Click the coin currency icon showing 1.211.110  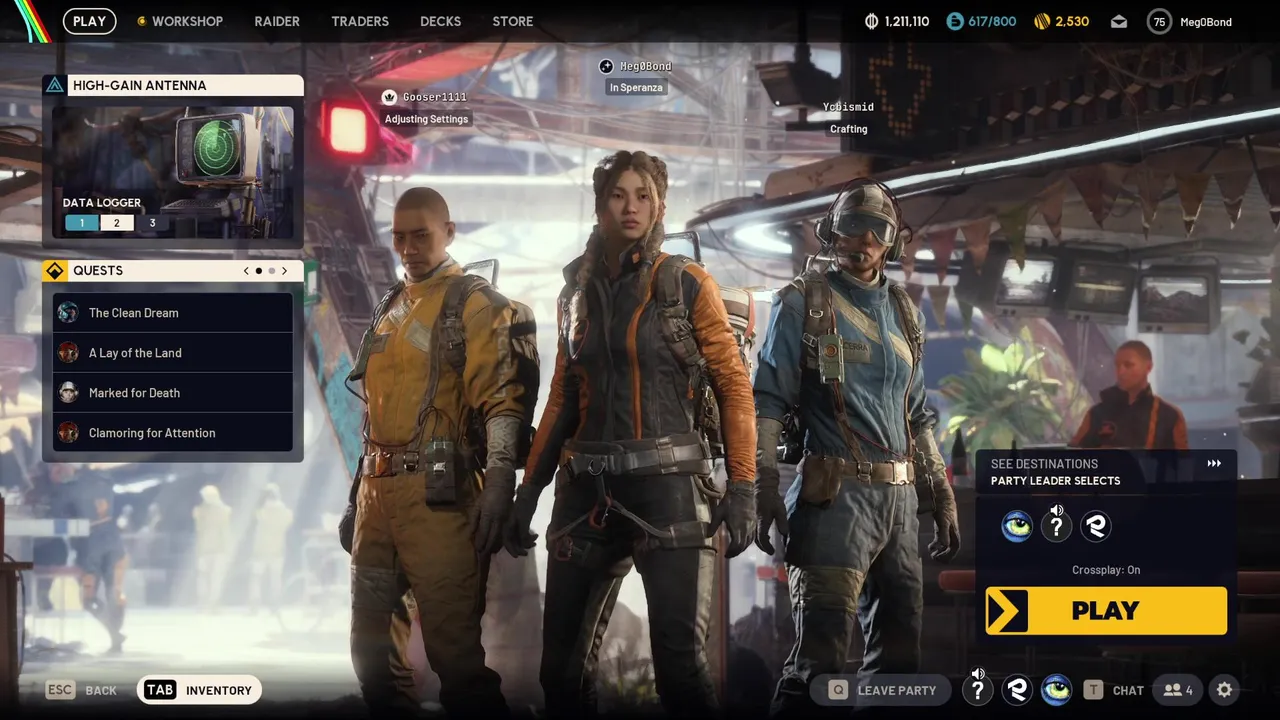click(871, 21)
